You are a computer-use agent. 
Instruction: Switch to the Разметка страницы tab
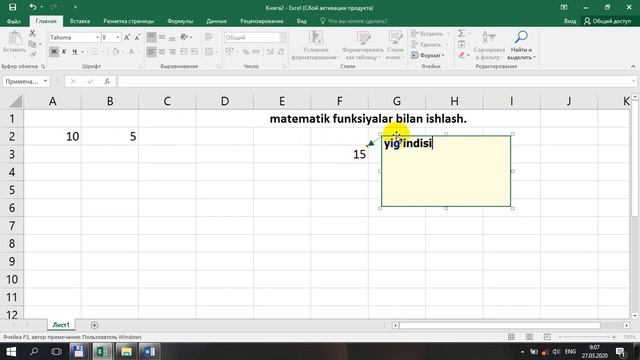129,21
